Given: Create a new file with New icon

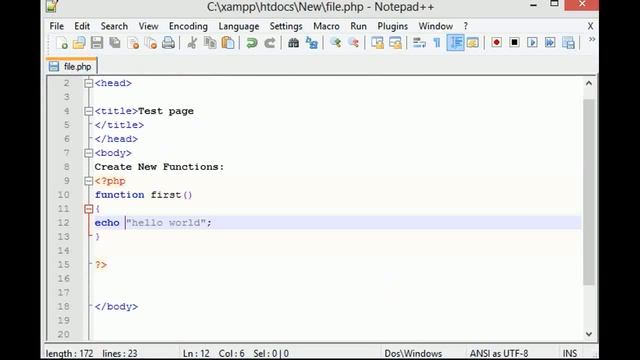Looking at the screenshot, I should click(62, 43).
